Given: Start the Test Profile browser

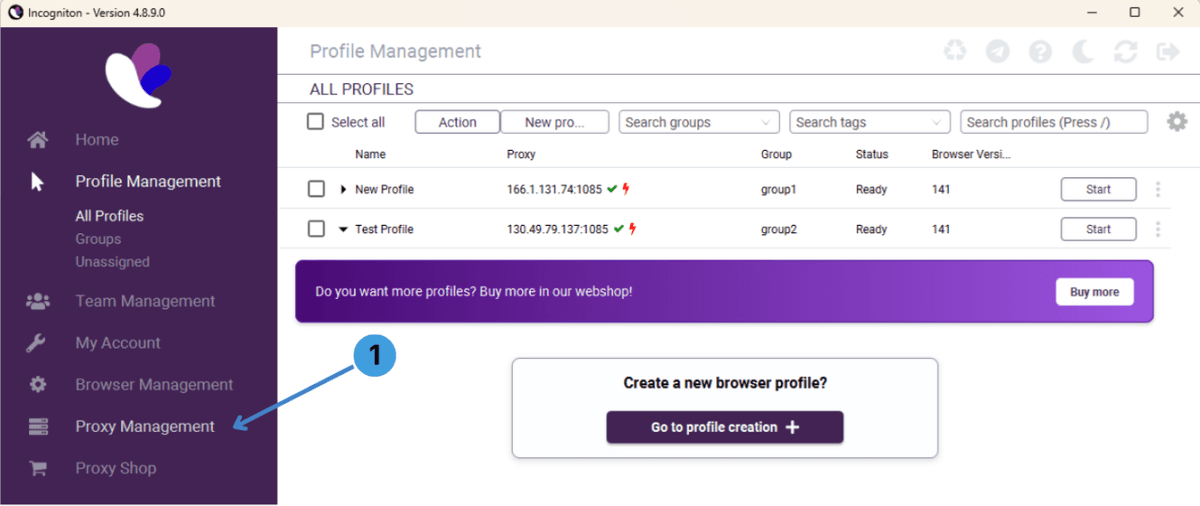Looking at the screenshot, I should [x=1098, y=229].
